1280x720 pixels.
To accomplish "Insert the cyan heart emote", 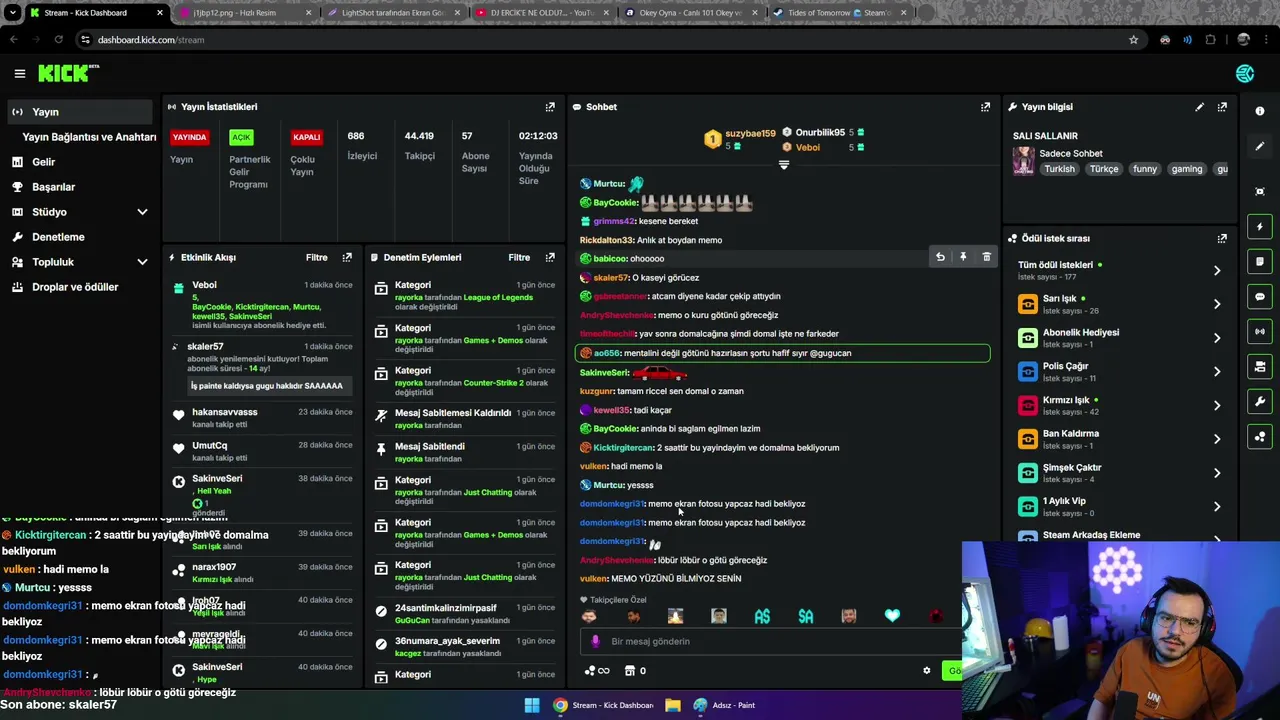I will (x=892, y=617).
